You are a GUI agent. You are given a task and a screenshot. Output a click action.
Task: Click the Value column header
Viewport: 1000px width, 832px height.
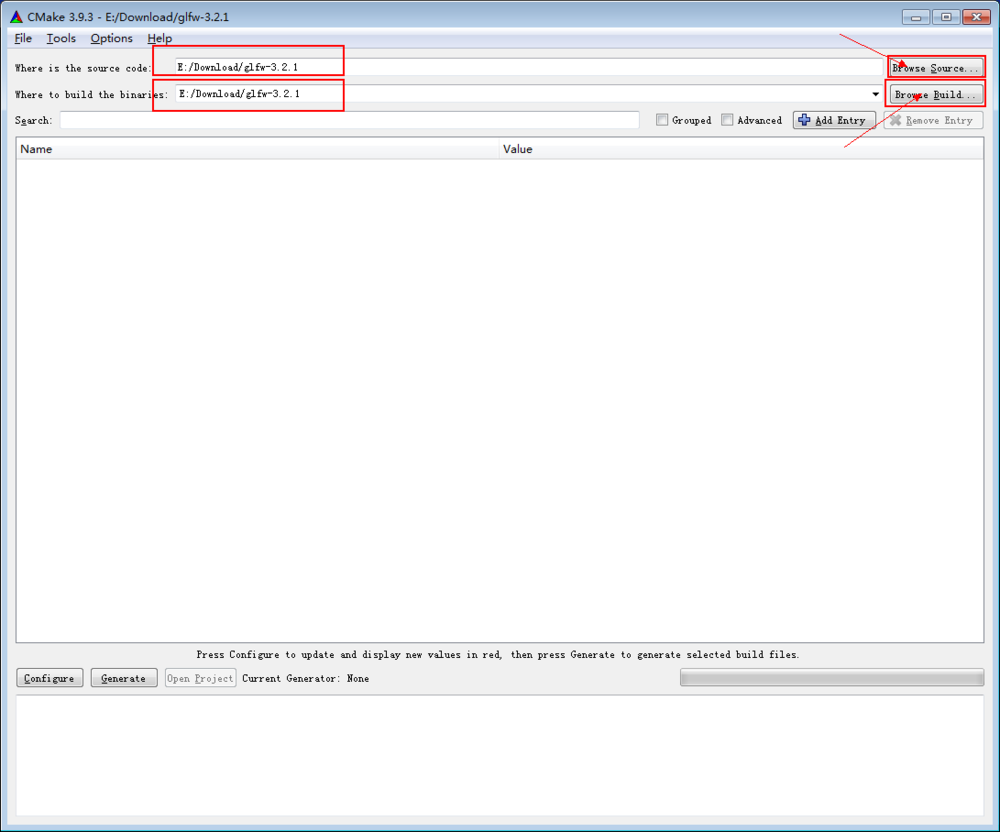point(518,148)
